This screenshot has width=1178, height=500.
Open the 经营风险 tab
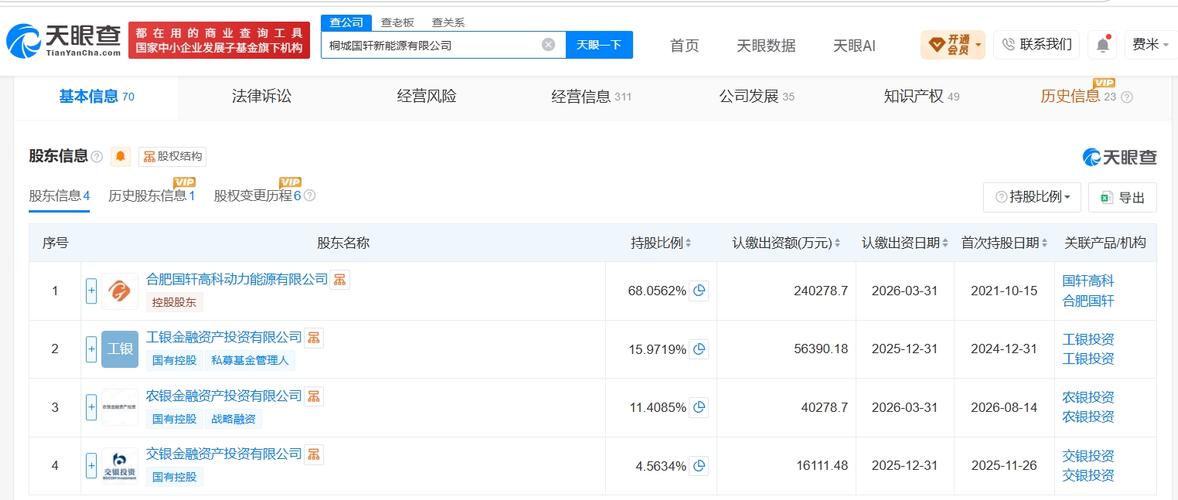427,97
